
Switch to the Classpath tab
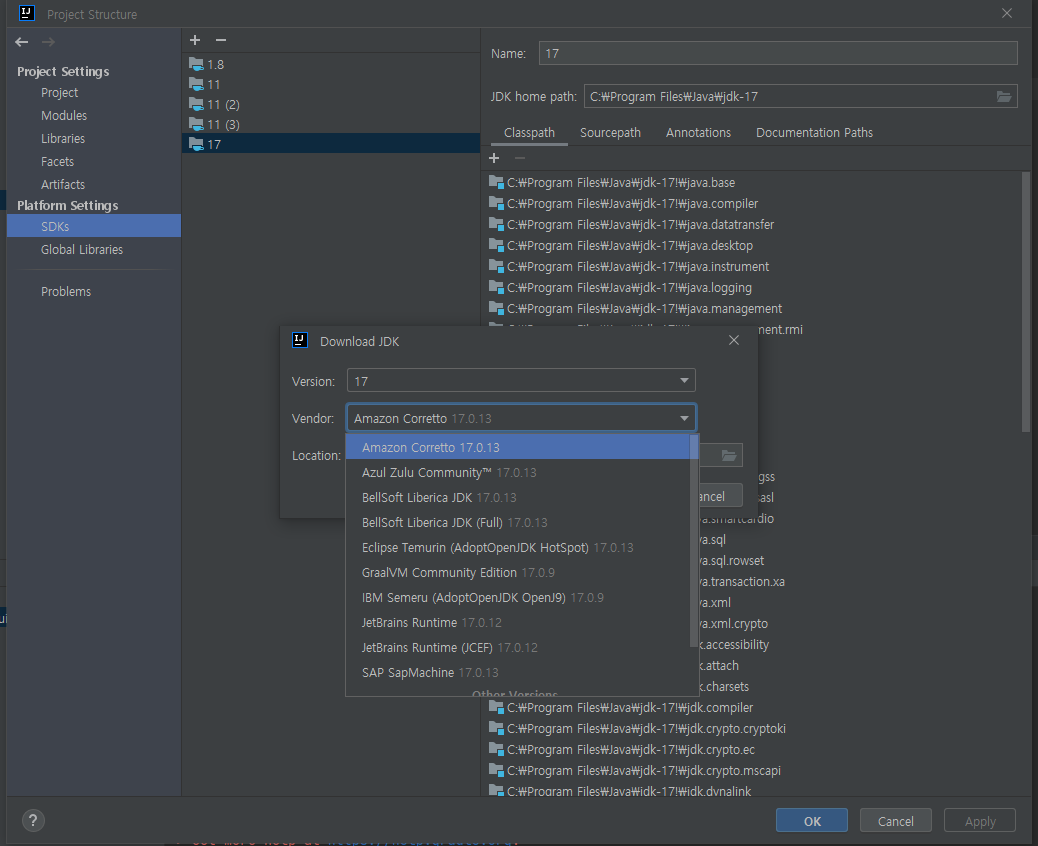(529, 132)
